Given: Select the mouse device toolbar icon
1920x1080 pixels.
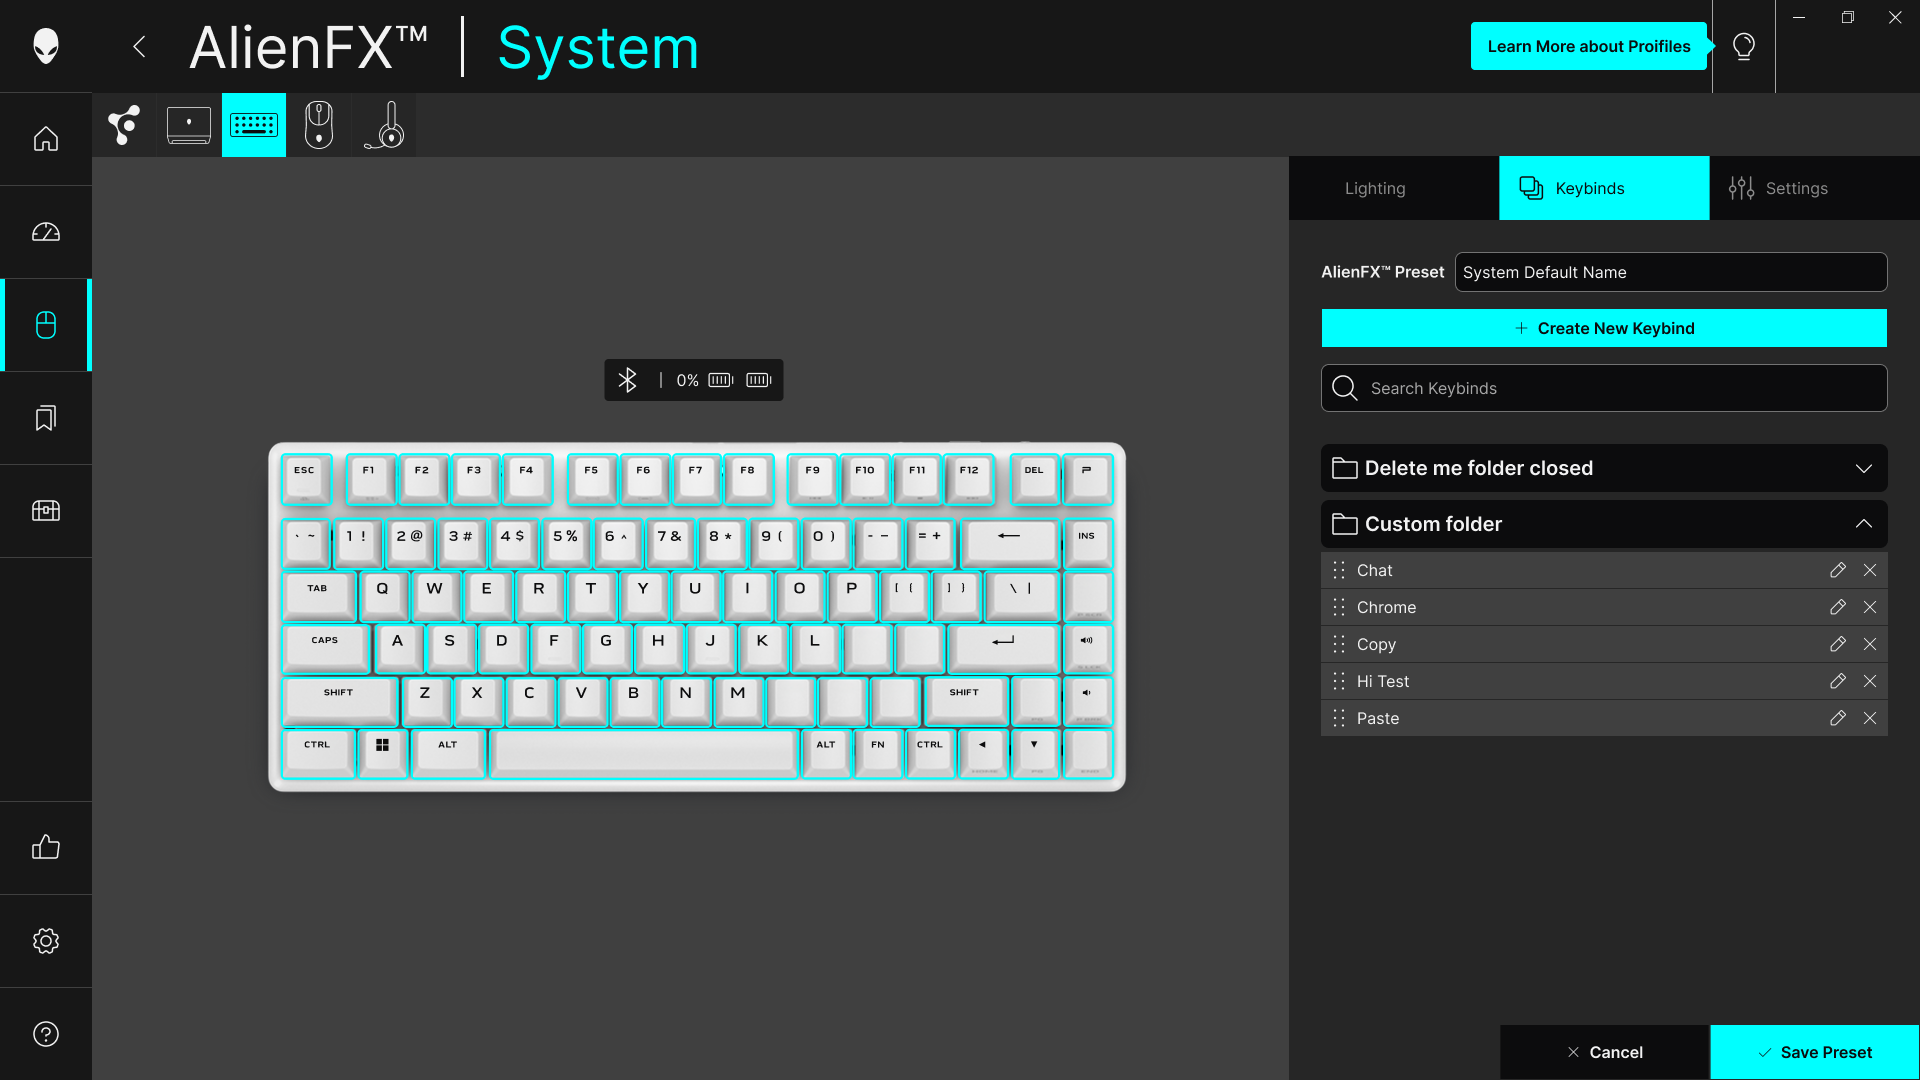Looking at the screenshot, I should click(x=319, y=125).
